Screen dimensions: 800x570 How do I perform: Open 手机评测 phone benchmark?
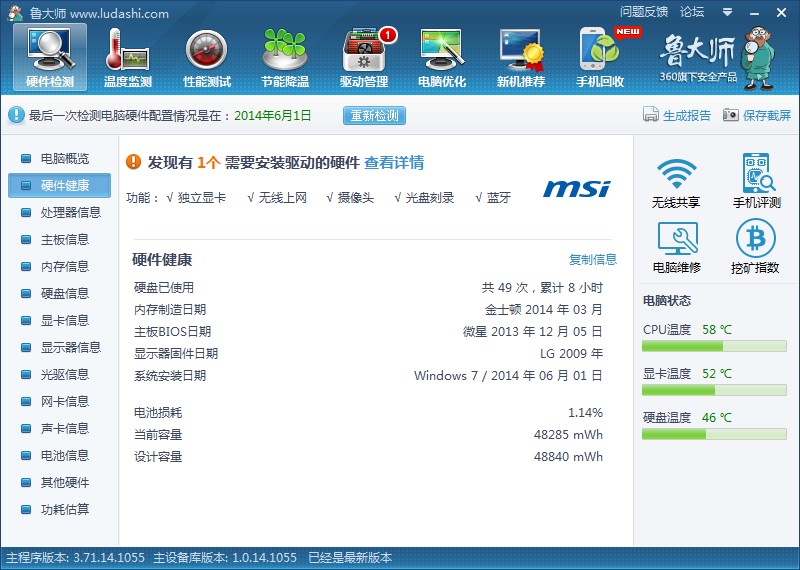pos(757,181)
